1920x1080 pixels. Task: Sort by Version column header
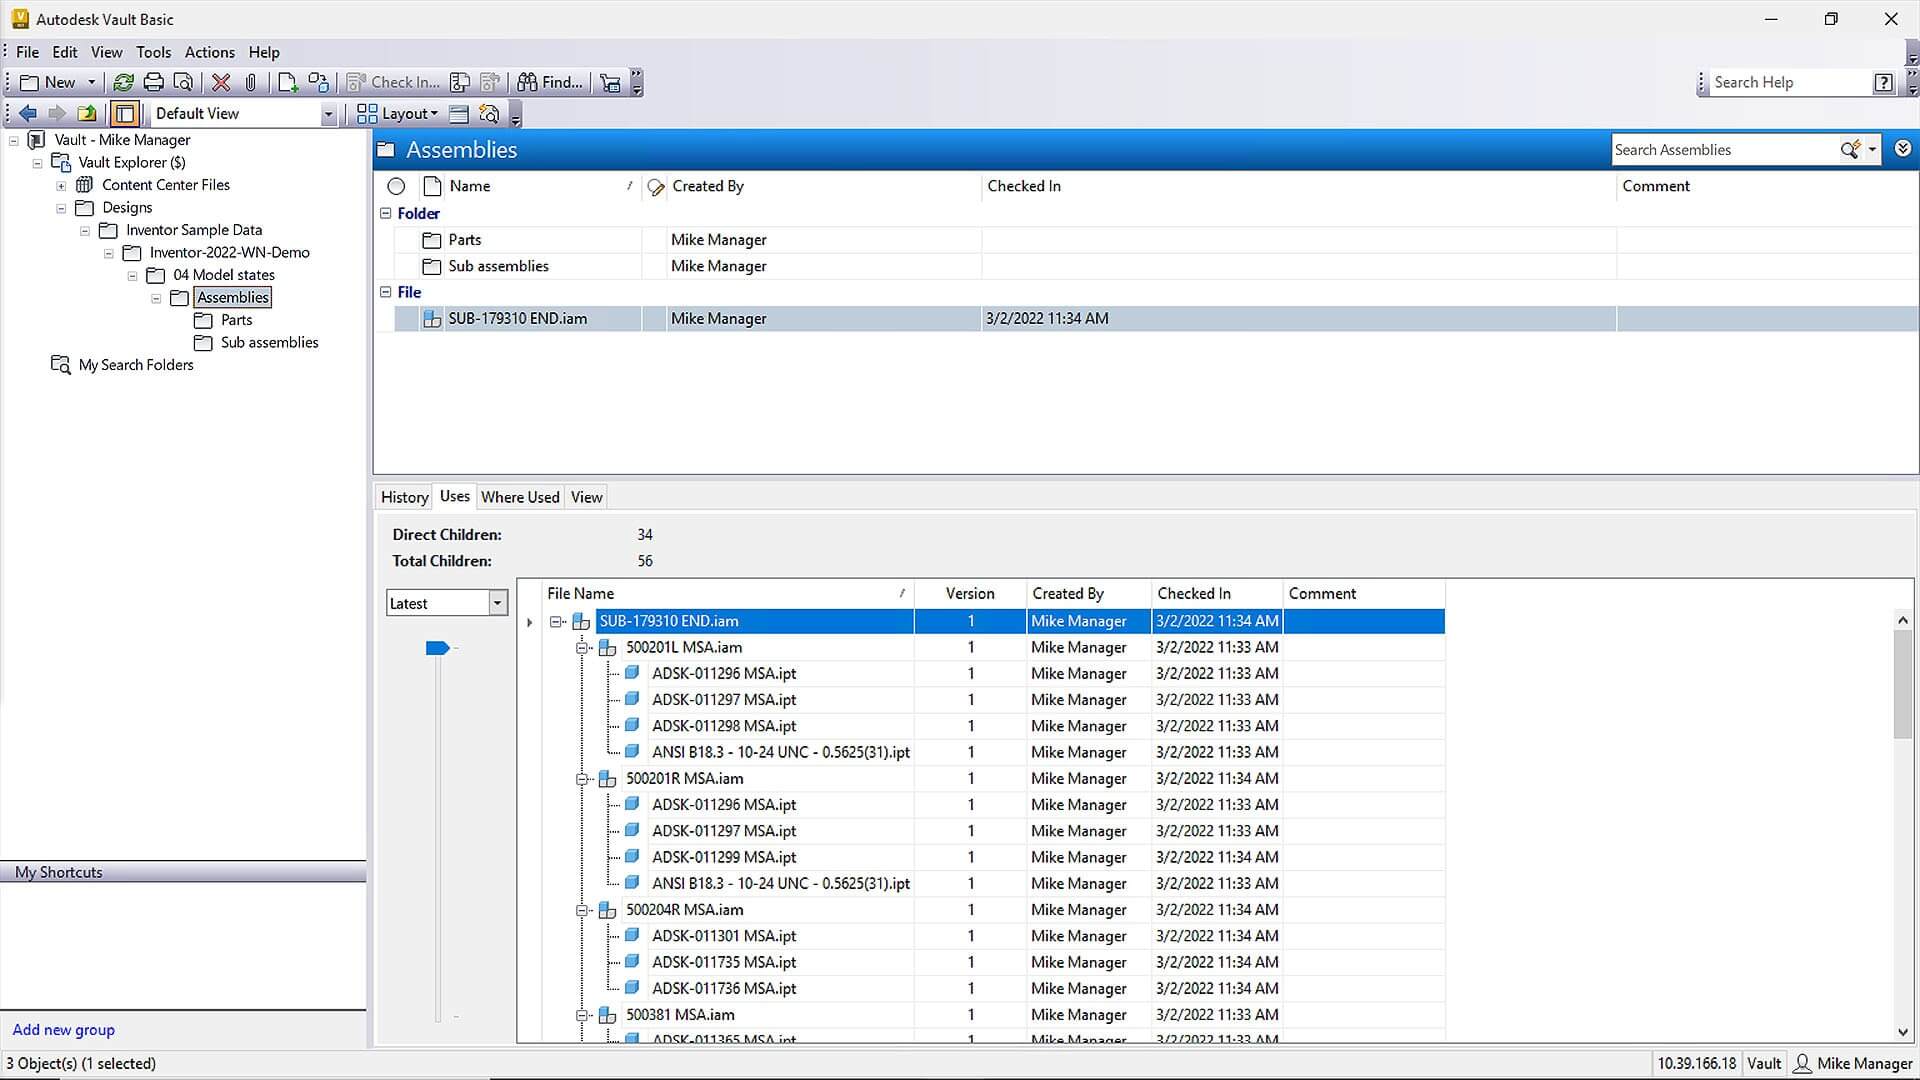coord(970,594)
